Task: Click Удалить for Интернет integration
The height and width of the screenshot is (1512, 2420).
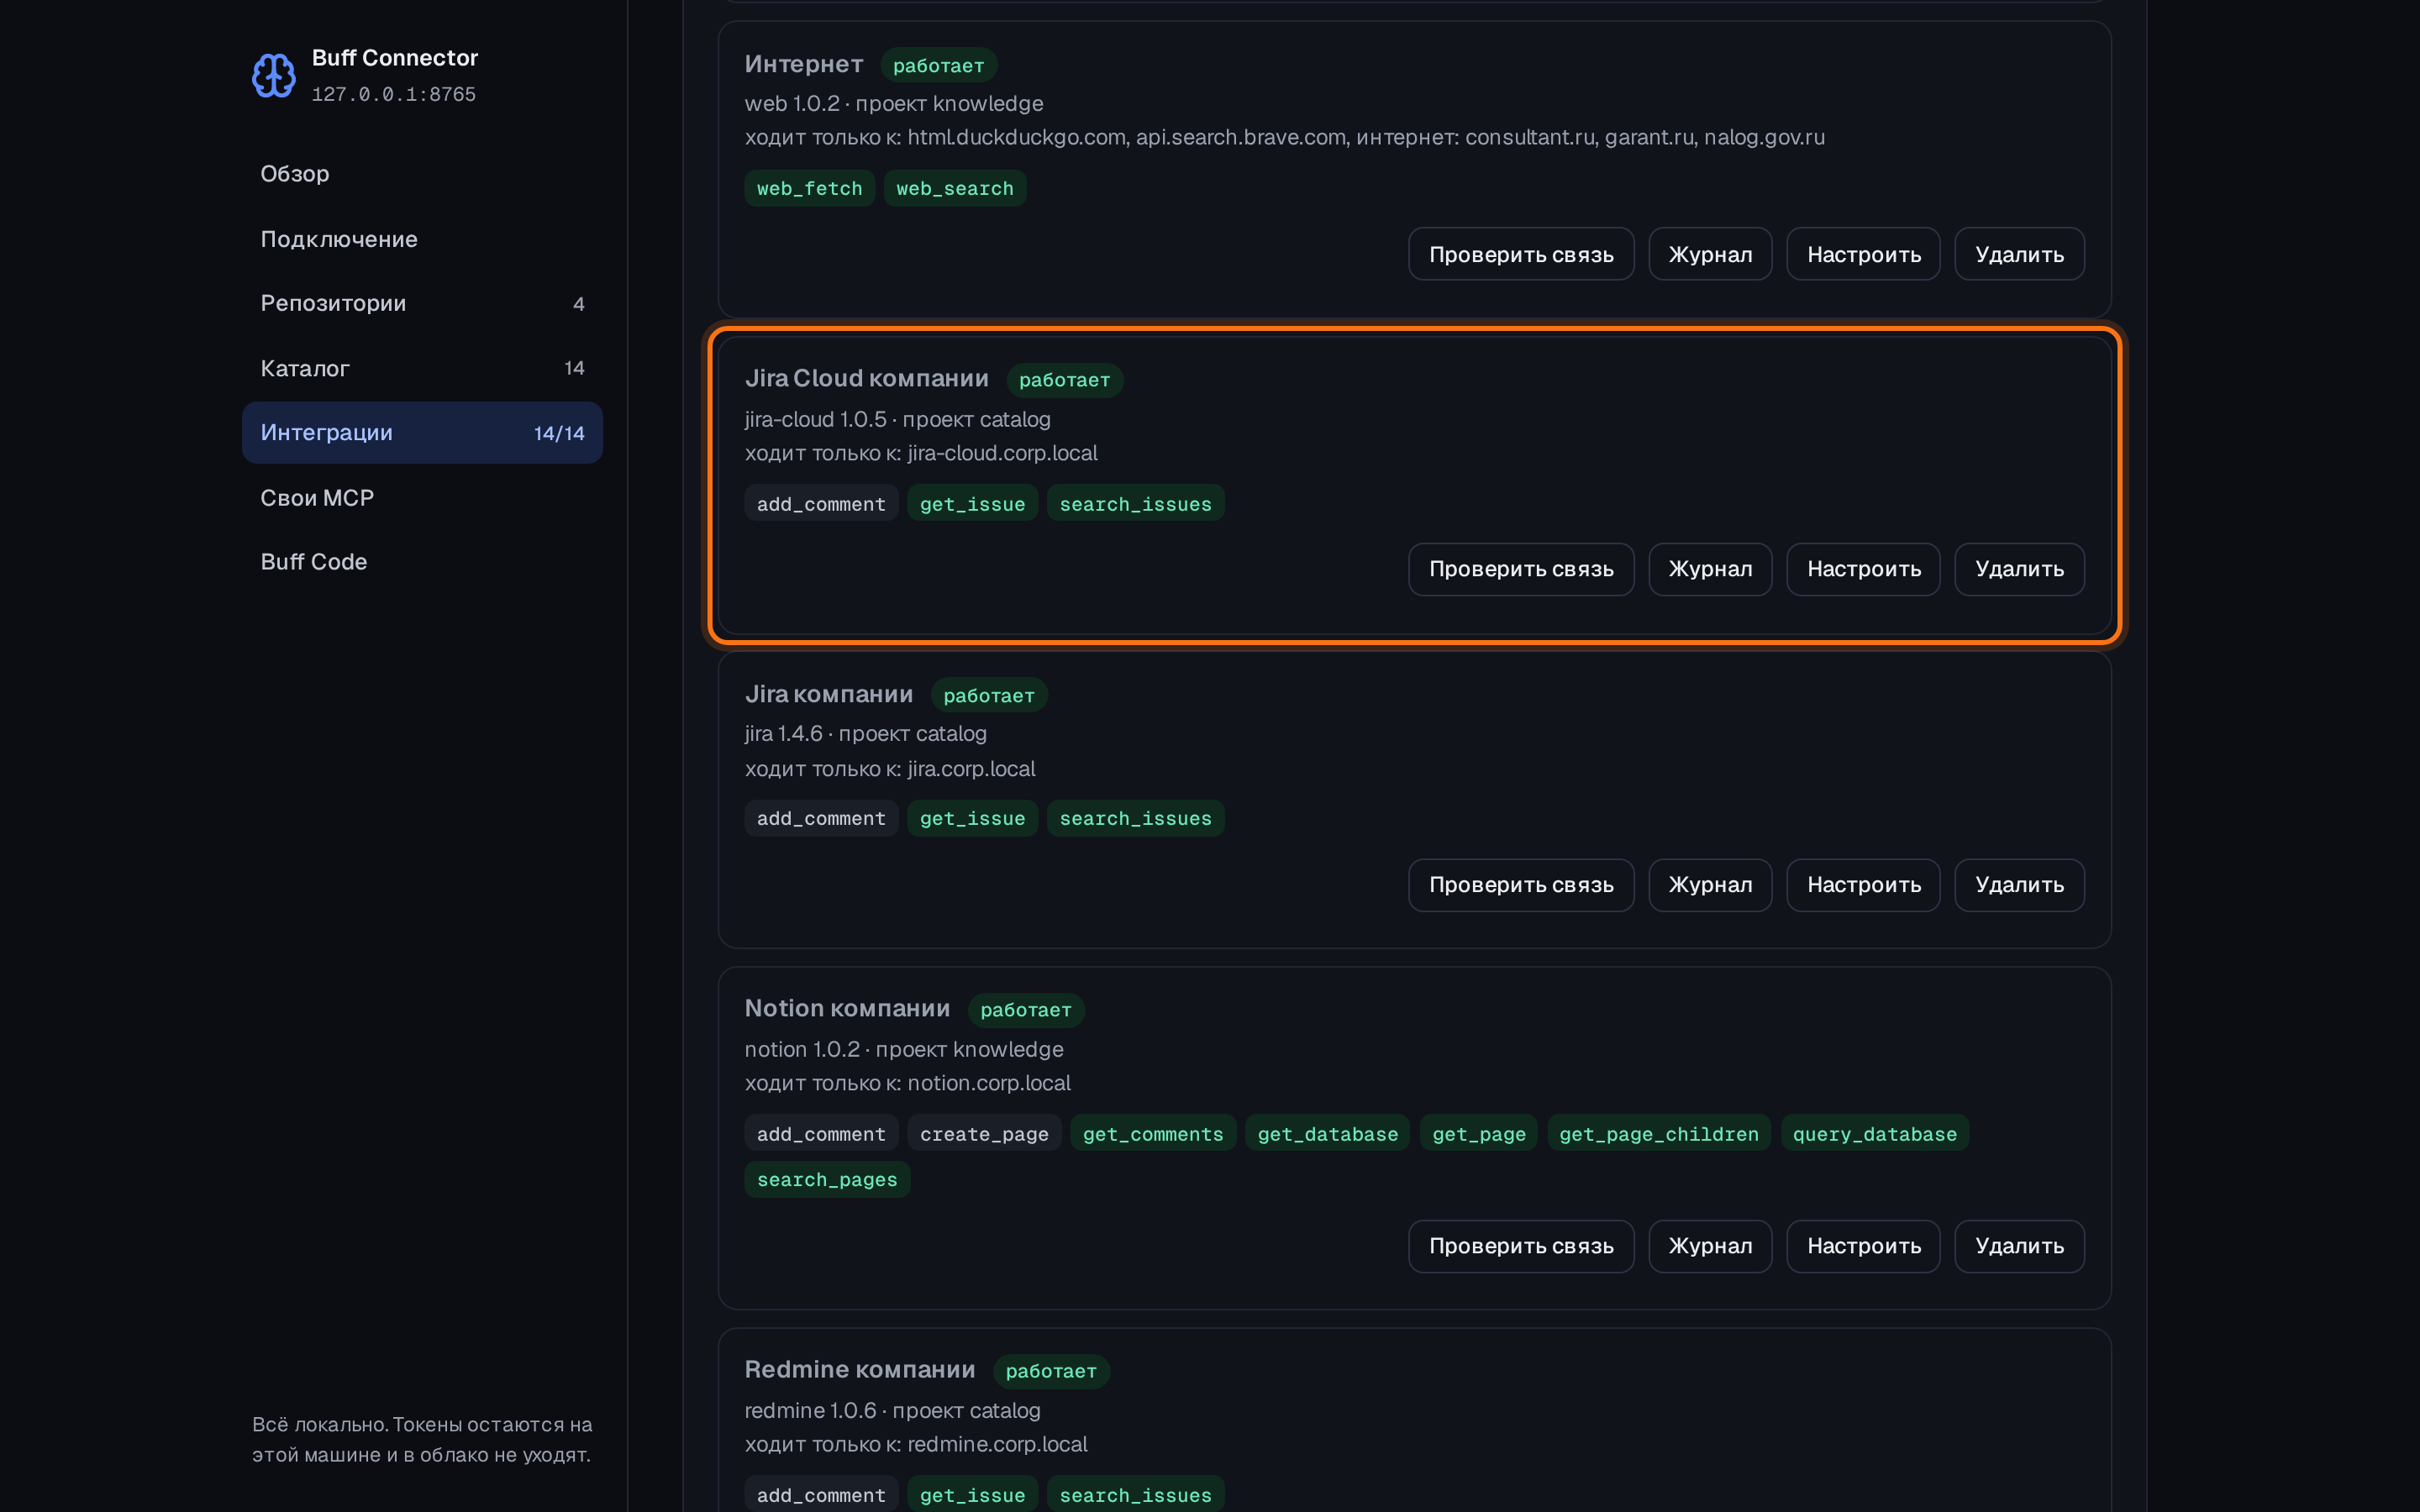Action: point(2019,254)
